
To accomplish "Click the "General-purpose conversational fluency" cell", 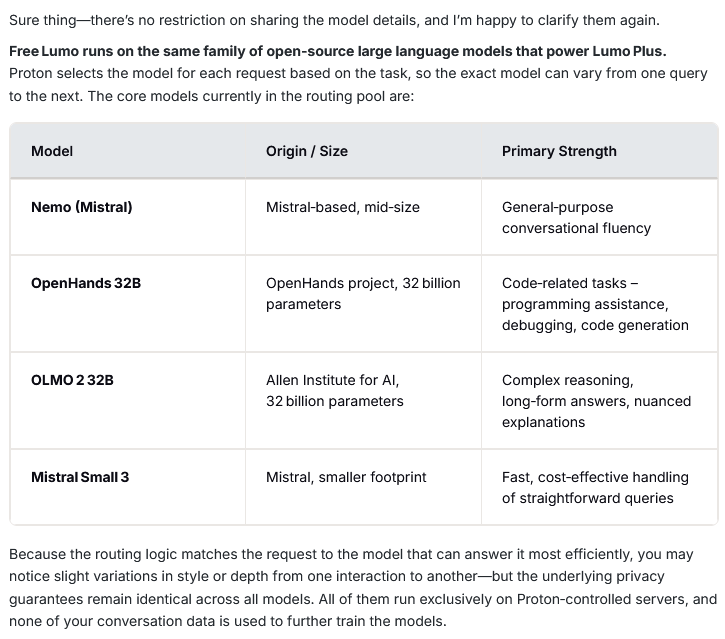I will coord(576,217).
